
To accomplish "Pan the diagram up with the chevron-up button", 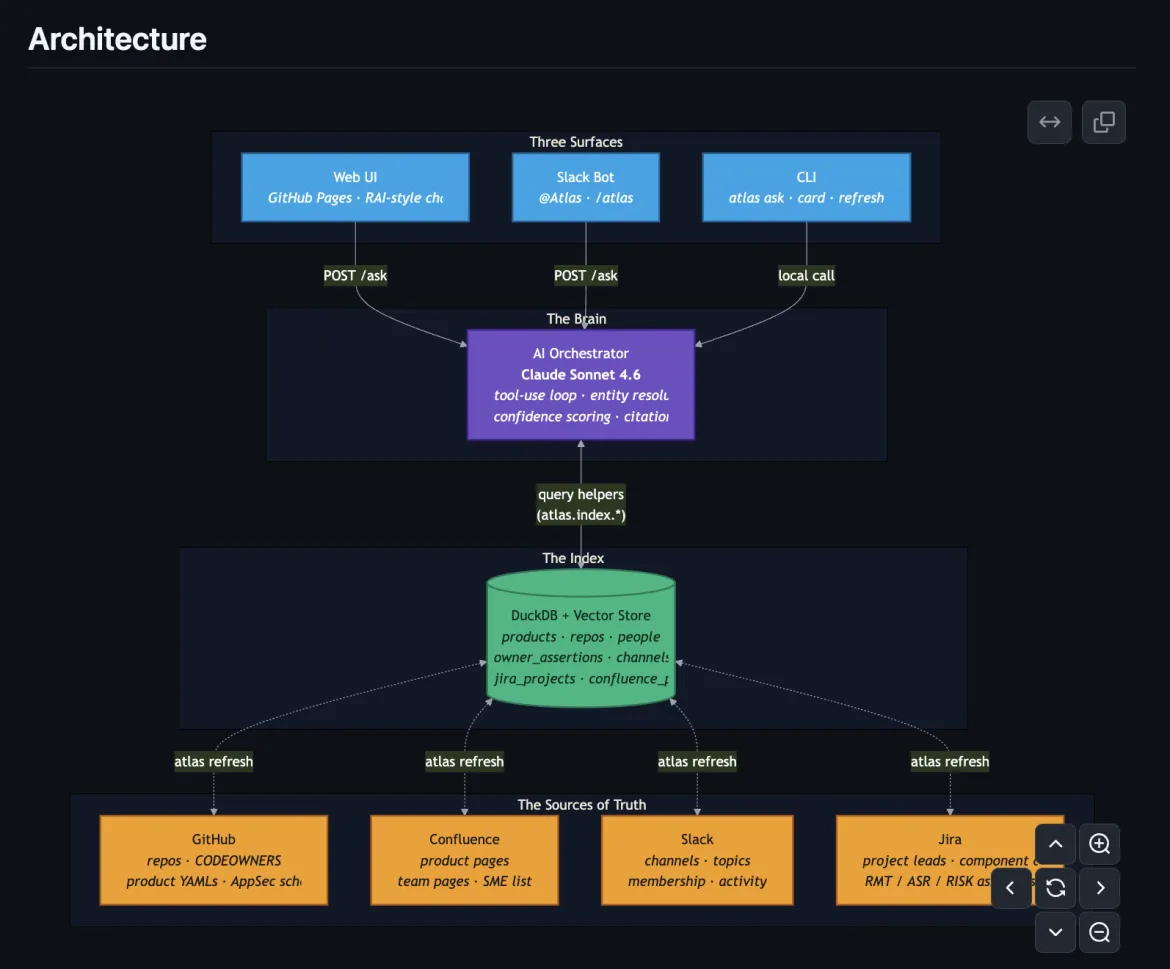I will (x=1055, y=844).
